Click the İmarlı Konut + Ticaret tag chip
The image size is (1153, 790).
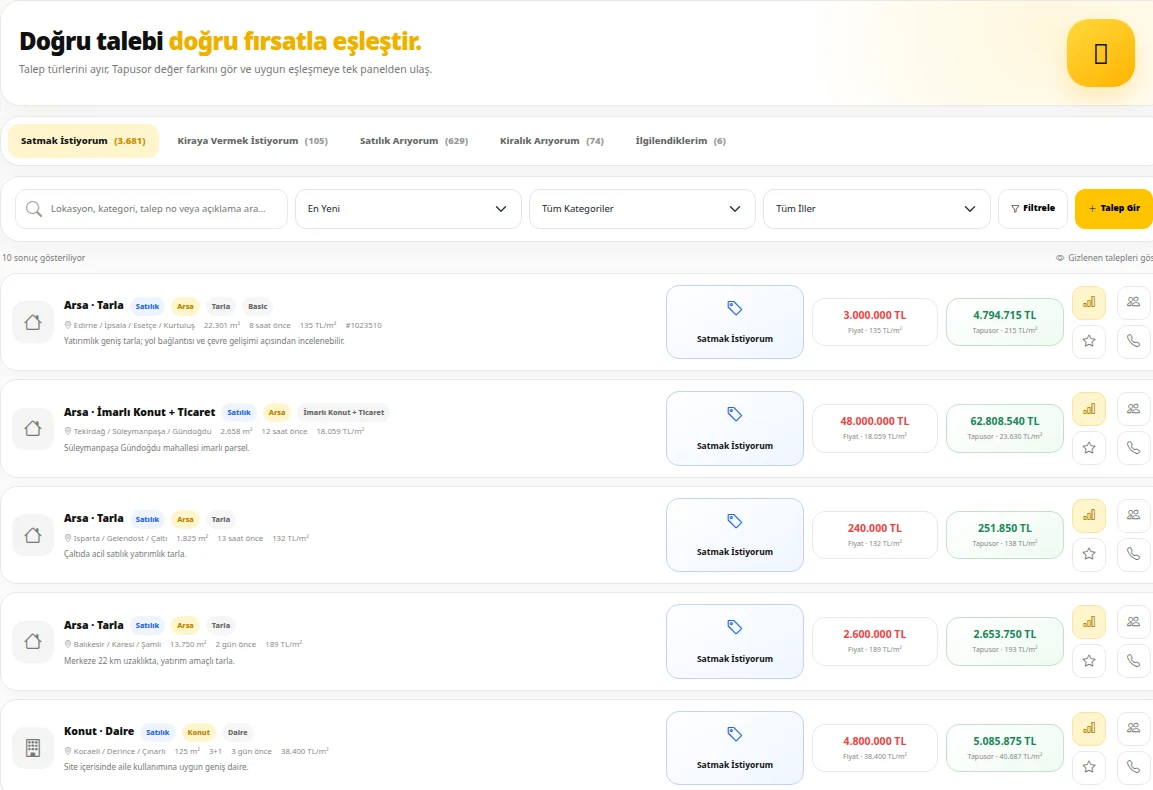[x=343, y=413]
